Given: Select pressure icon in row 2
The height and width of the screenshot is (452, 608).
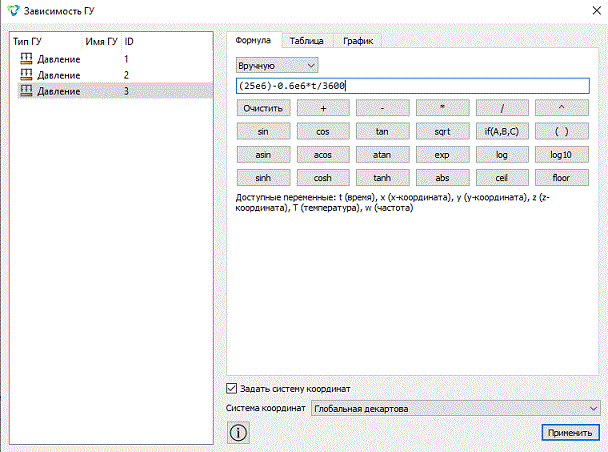Looking at the screenshot, I should tap(26, 74).
